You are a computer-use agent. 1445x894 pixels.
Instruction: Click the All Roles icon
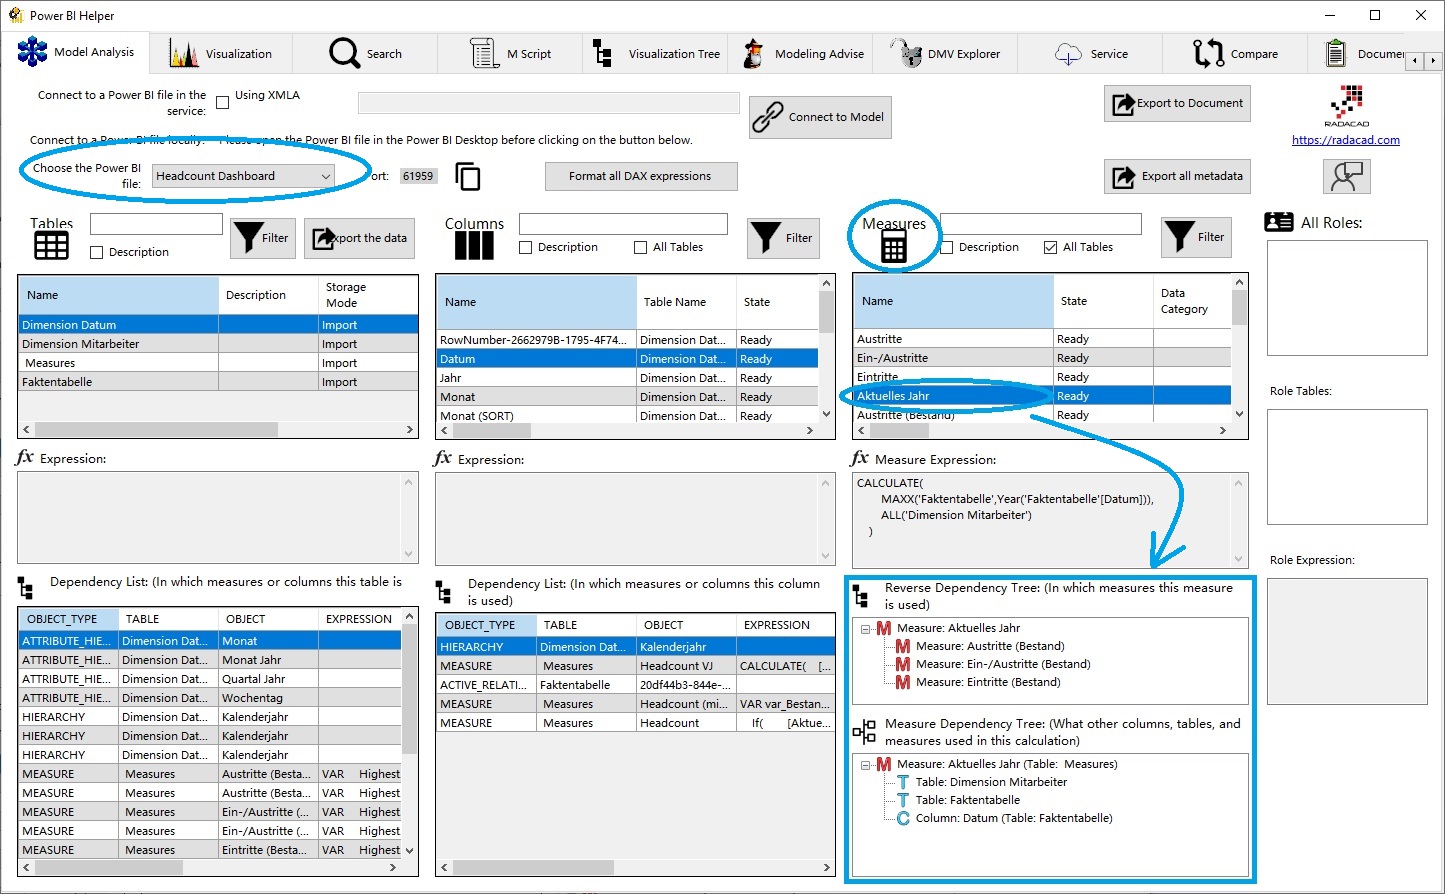click(1278, 222)
